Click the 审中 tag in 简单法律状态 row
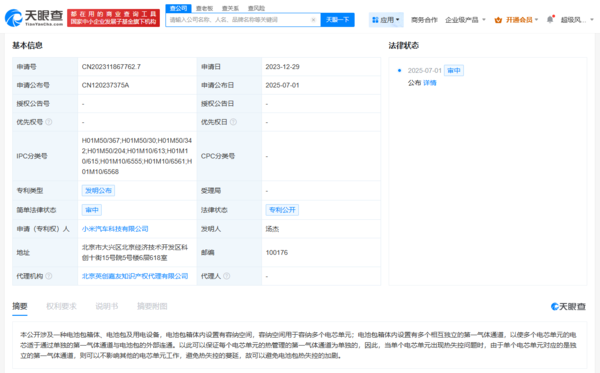This screenshot has height=373, width=600. pos(92,210)
